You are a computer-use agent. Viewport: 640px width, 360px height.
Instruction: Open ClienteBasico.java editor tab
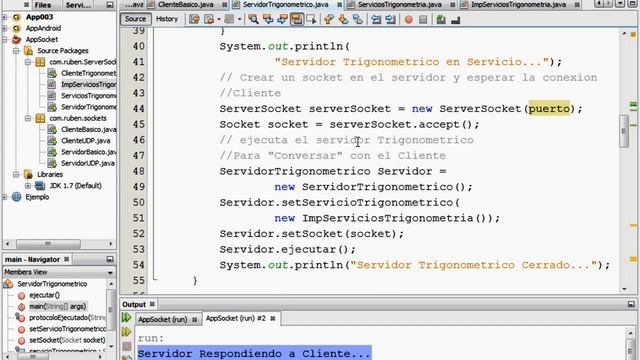pyautogui.click(x=186, y=4)
